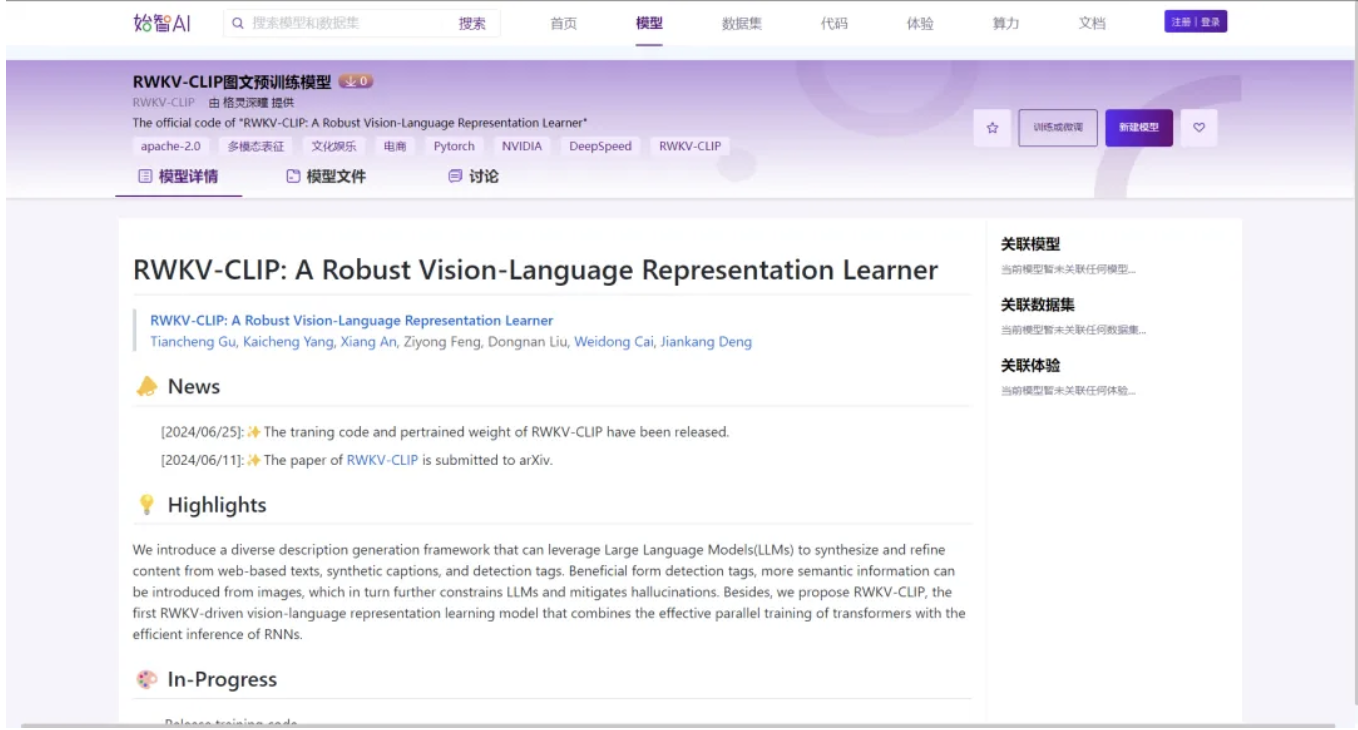Click the star favorite icon button
This screenshot has width=1358, height=730.
coord(992,128)
